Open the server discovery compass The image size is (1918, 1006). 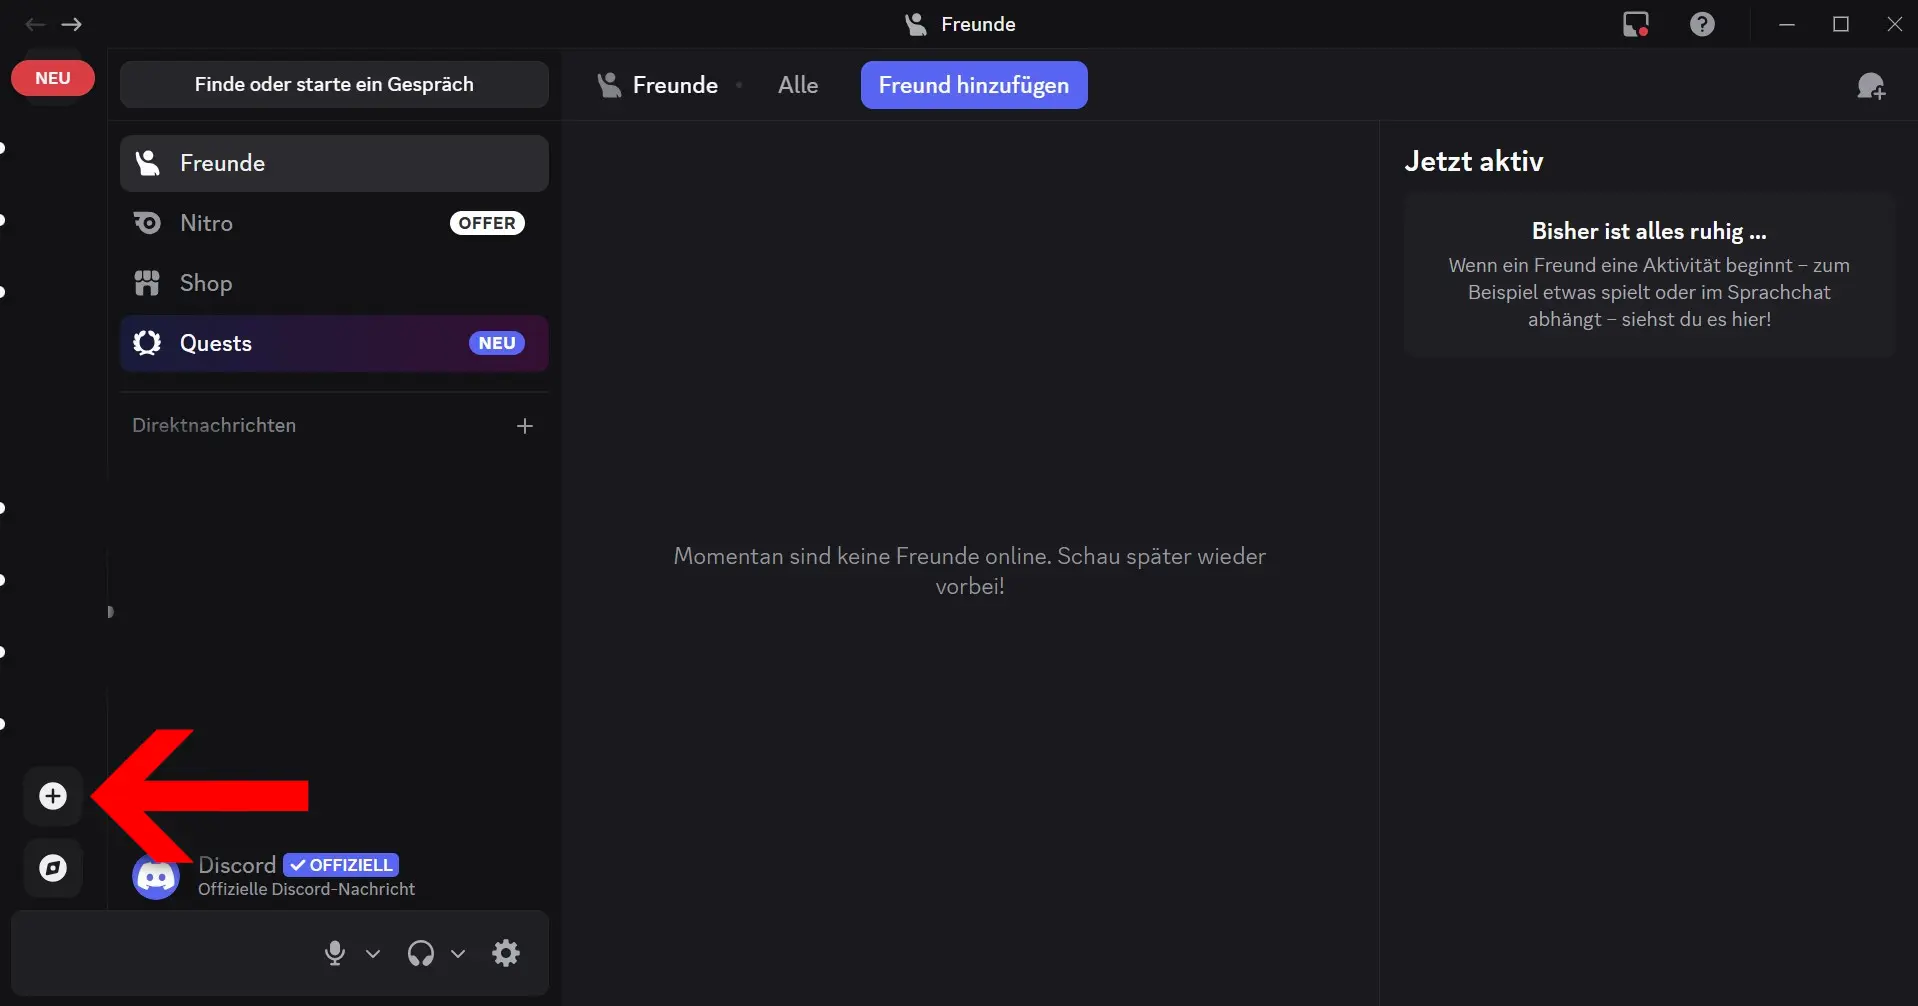pyautogui.click(x=52, y=867)
